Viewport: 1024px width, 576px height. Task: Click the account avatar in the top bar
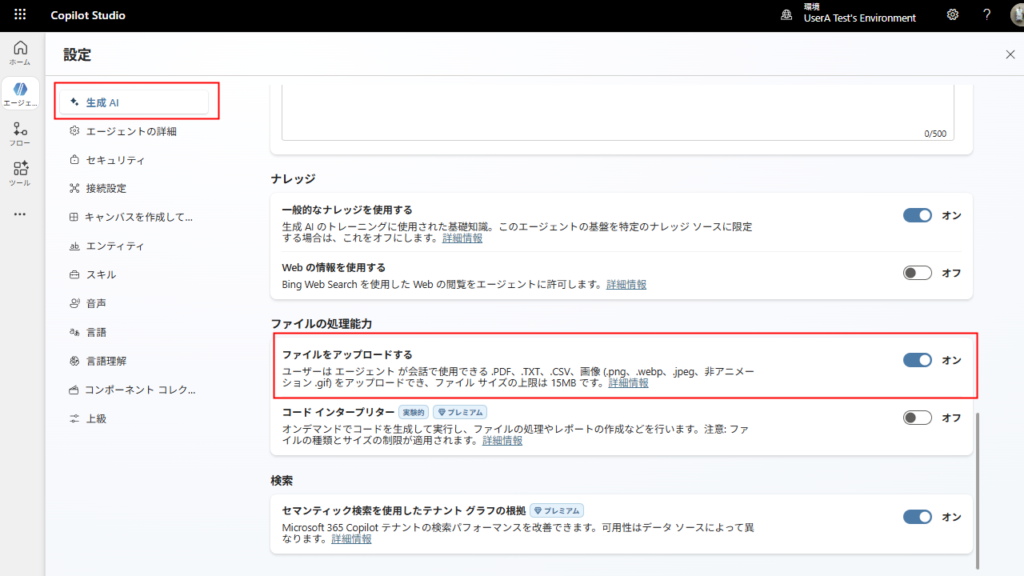pyautogui.click(x=1014, y=15)
